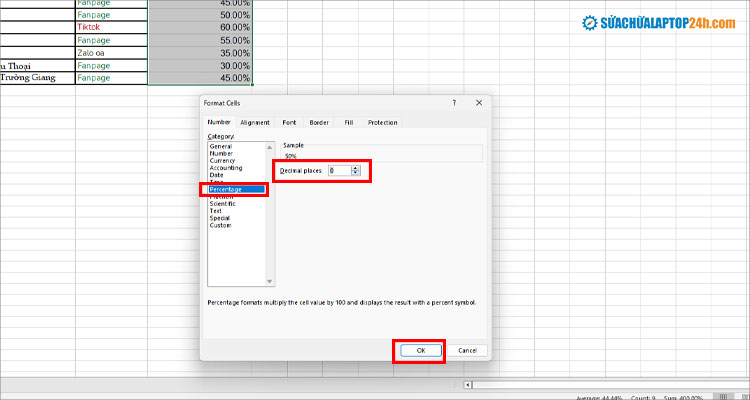Pick the Date category
This screenshot has width=750, height=400.
pyautogui.click(x=216, y=175)
